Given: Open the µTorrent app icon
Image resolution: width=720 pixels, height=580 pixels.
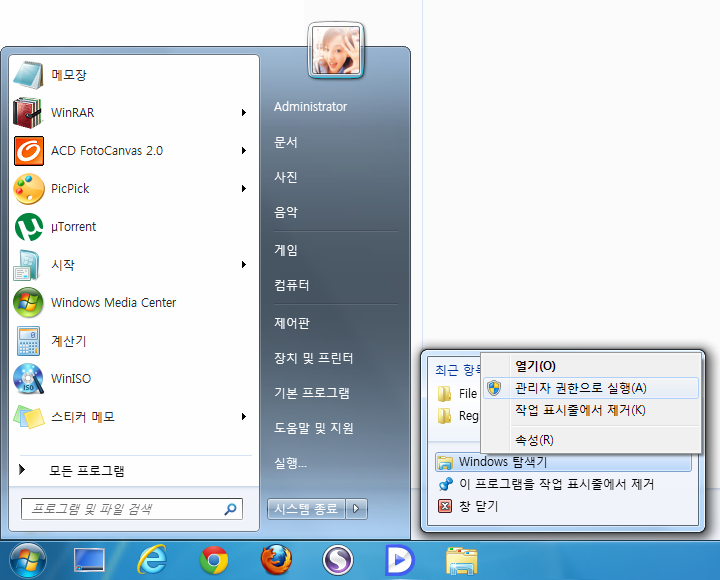Looking at the screenshot, I should 28,227.
